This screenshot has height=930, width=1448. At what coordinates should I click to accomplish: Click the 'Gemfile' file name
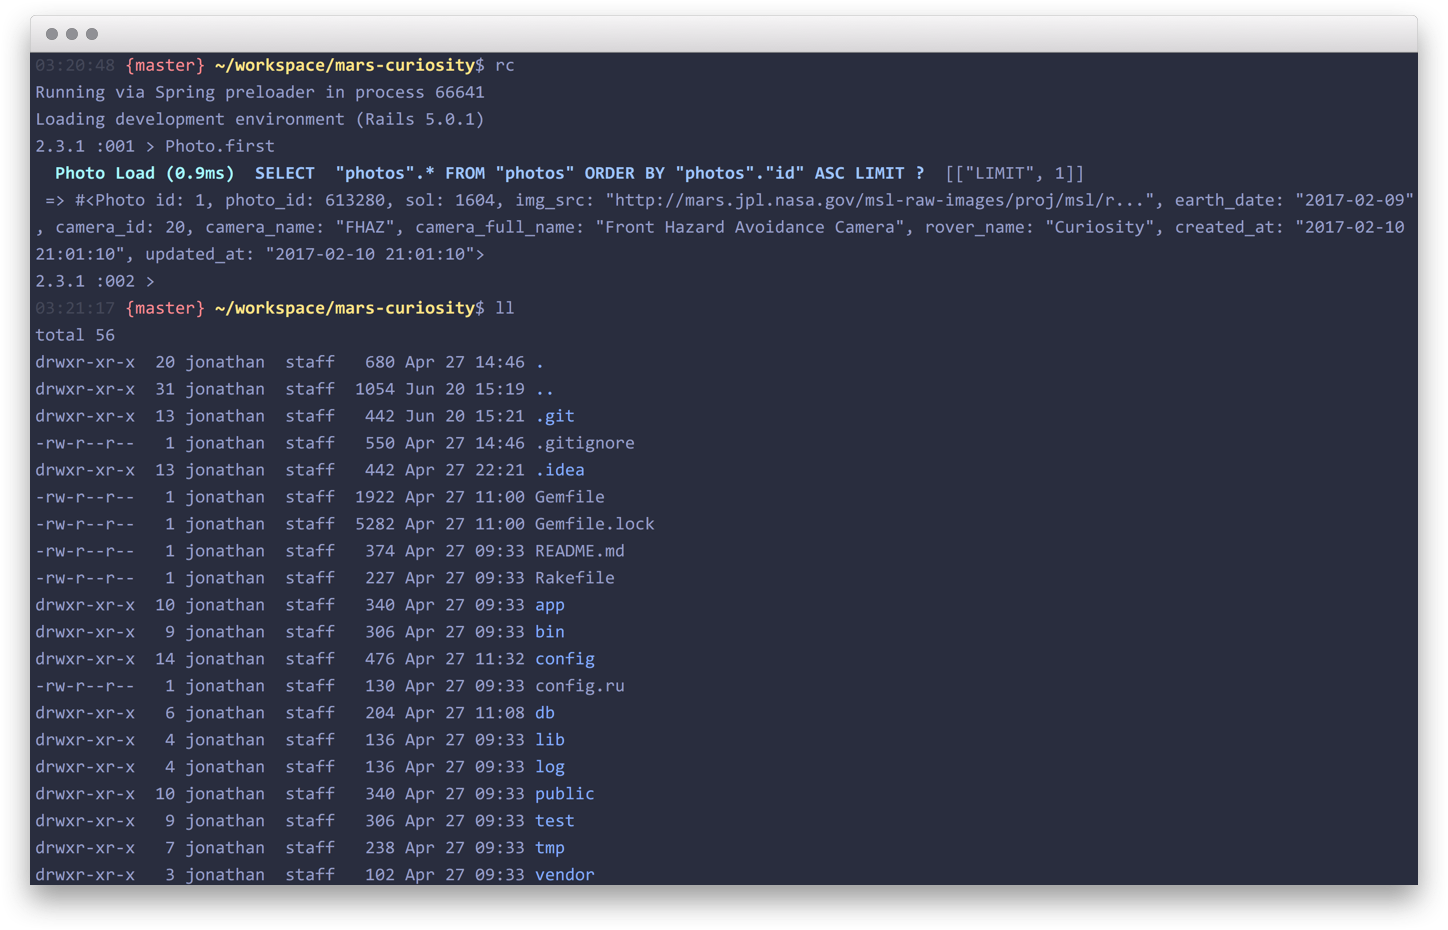point(570,497)
